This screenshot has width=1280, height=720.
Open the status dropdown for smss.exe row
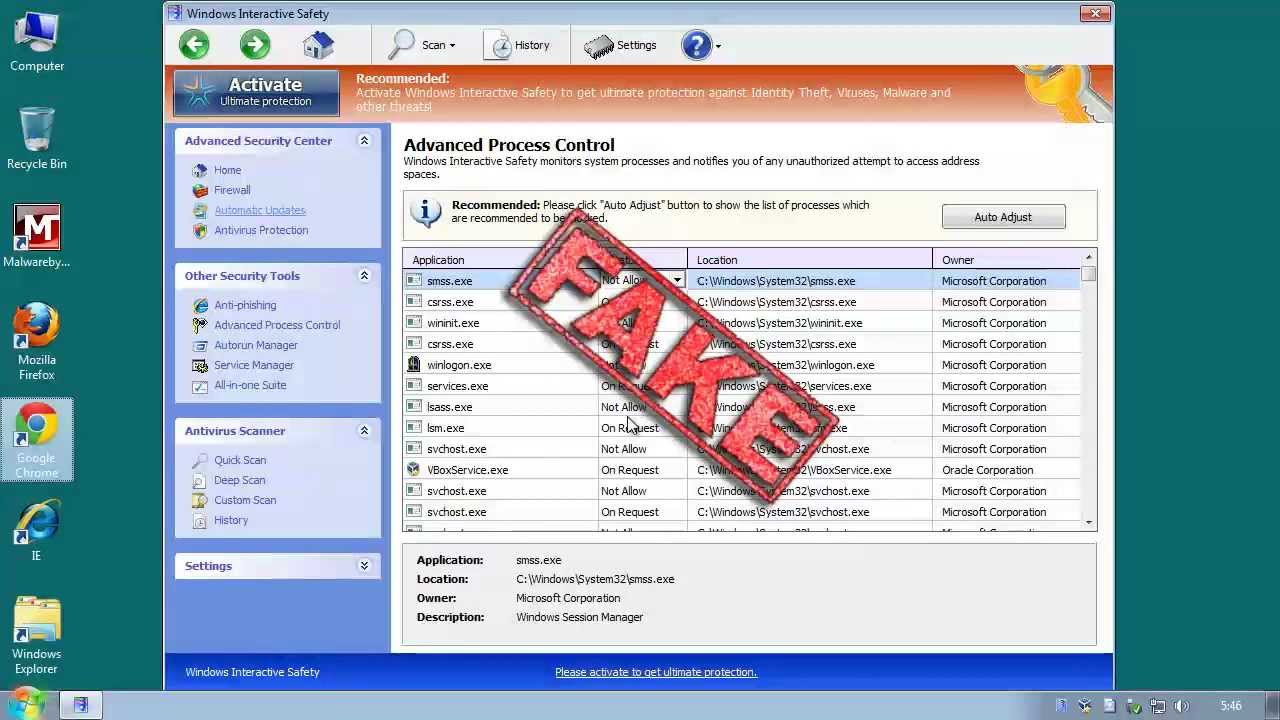[677, 281]
